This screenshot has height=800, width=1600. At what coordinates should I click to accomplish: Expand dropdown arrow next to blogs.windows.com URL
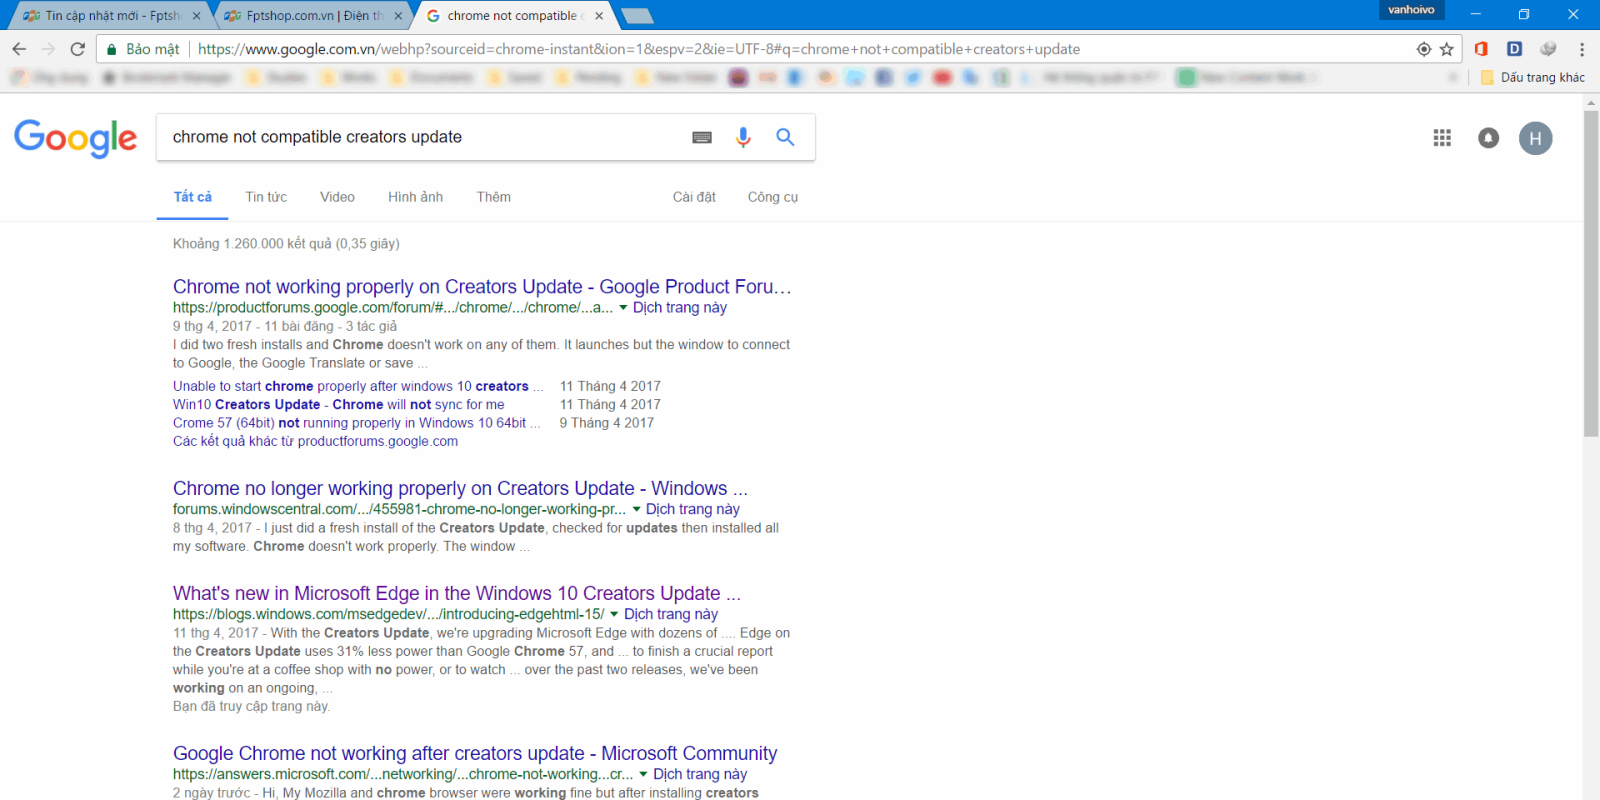coord(614,614)
